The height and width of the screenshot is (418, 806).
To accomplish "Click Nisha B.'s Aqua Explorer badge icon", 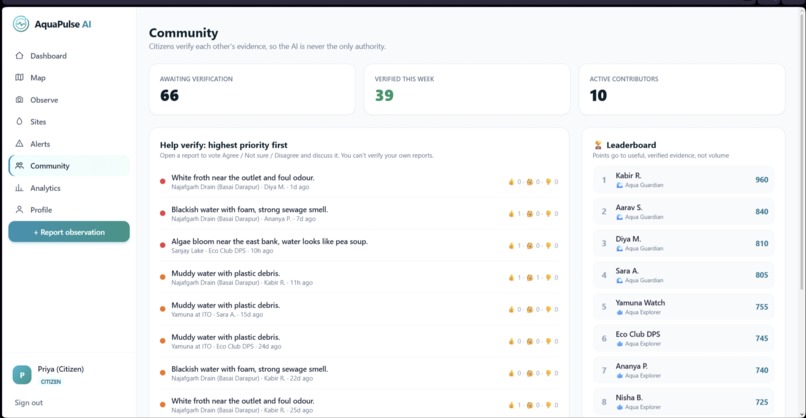I will (x=619, y=407).
